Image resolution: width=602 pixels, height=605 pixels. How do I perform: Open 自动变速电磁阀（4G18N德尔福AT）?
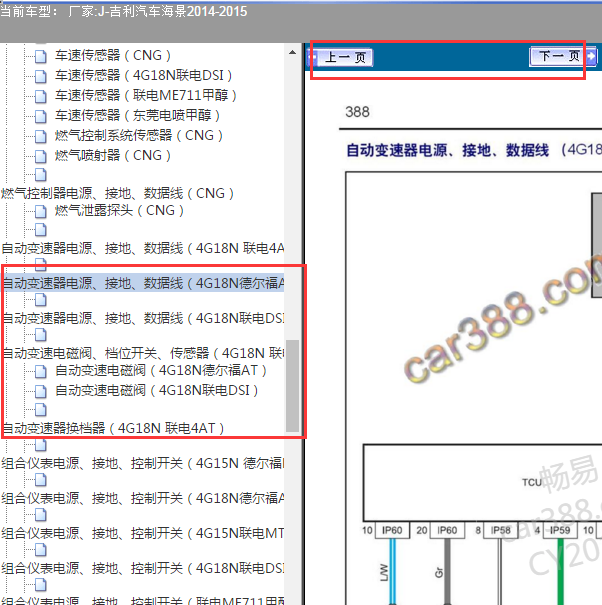click(161, 370)
